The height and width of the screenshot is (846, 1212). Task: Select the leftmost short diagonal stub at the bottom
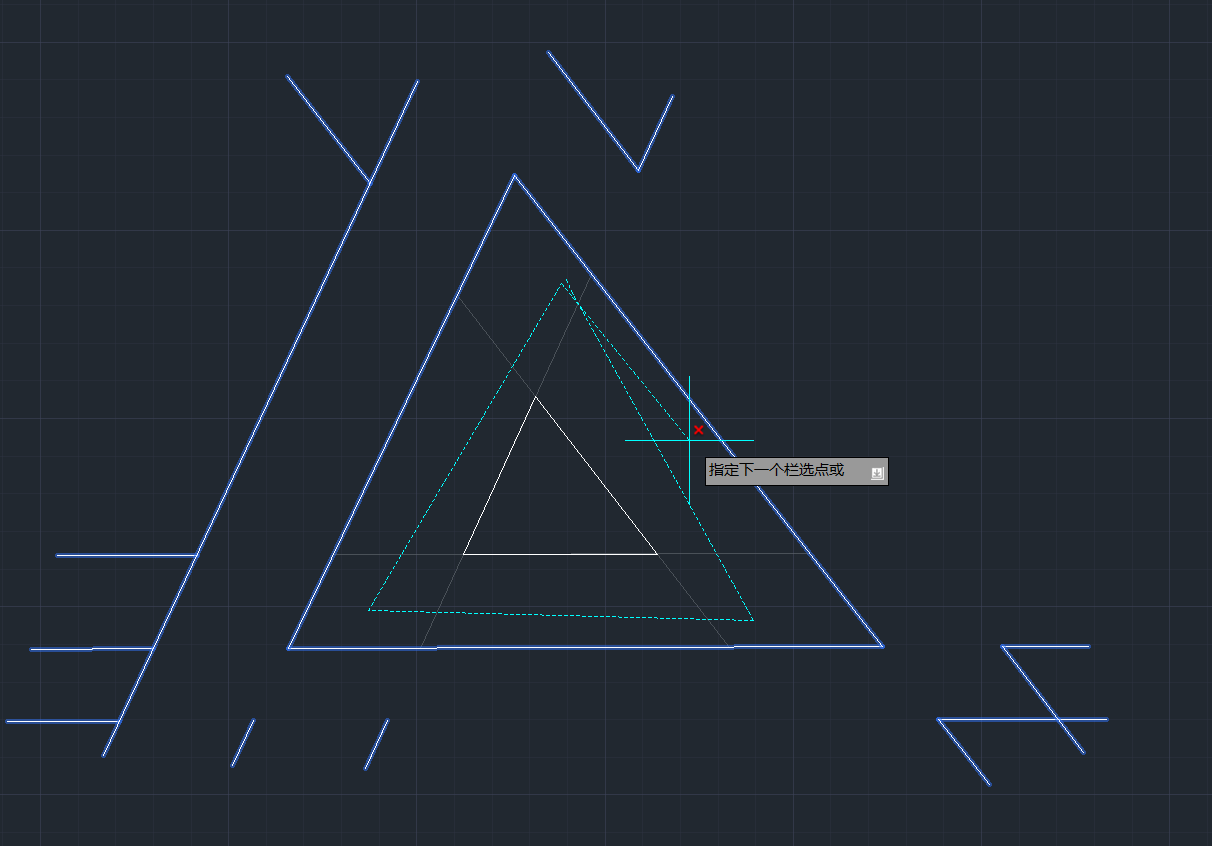(x=243, y=743)
